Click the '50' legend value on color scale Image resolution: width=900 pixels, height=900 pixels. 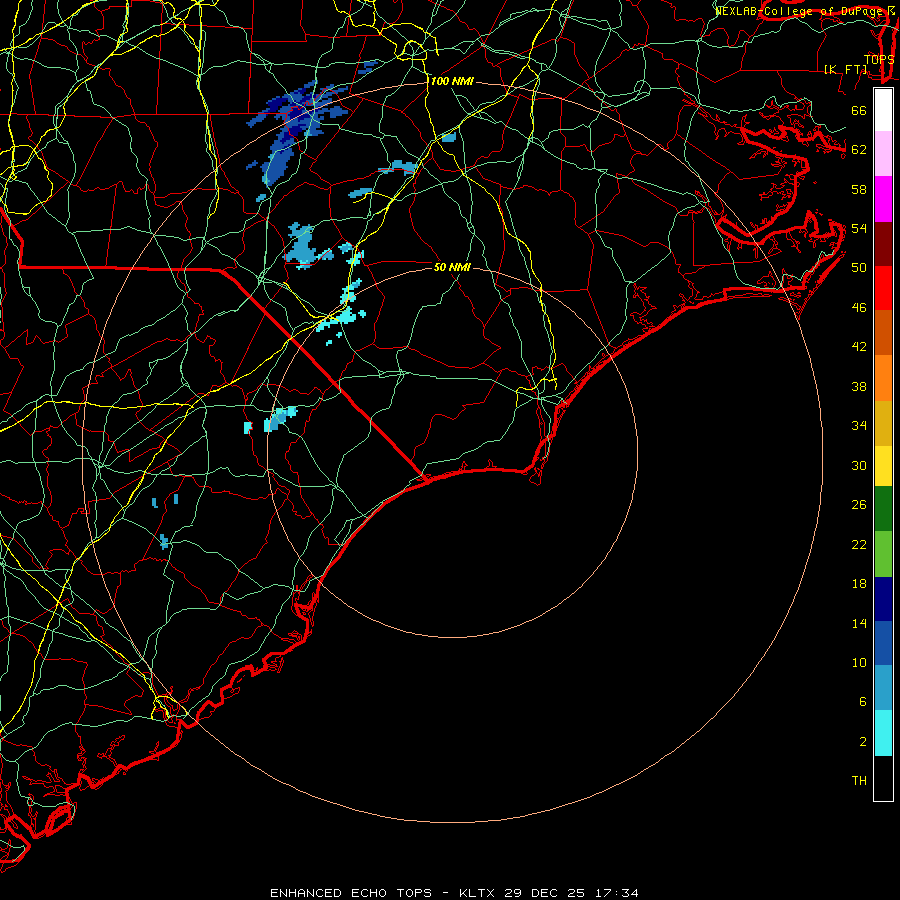coord(859,267)
